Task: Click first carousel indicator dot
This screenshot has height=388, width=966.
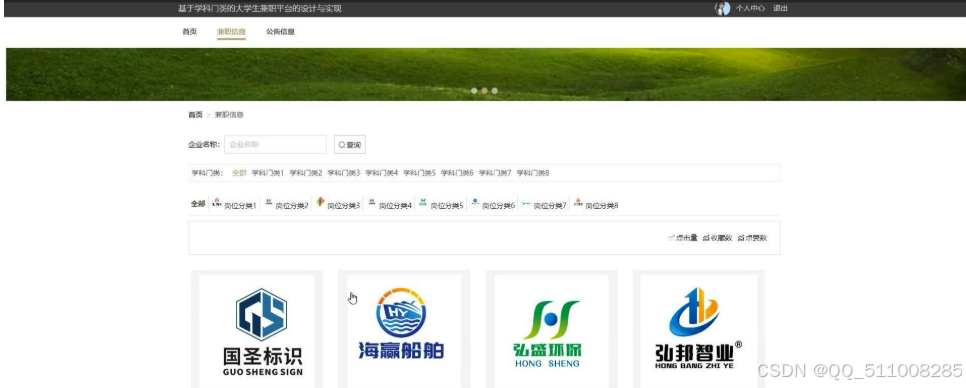Action: click(474, 91)
